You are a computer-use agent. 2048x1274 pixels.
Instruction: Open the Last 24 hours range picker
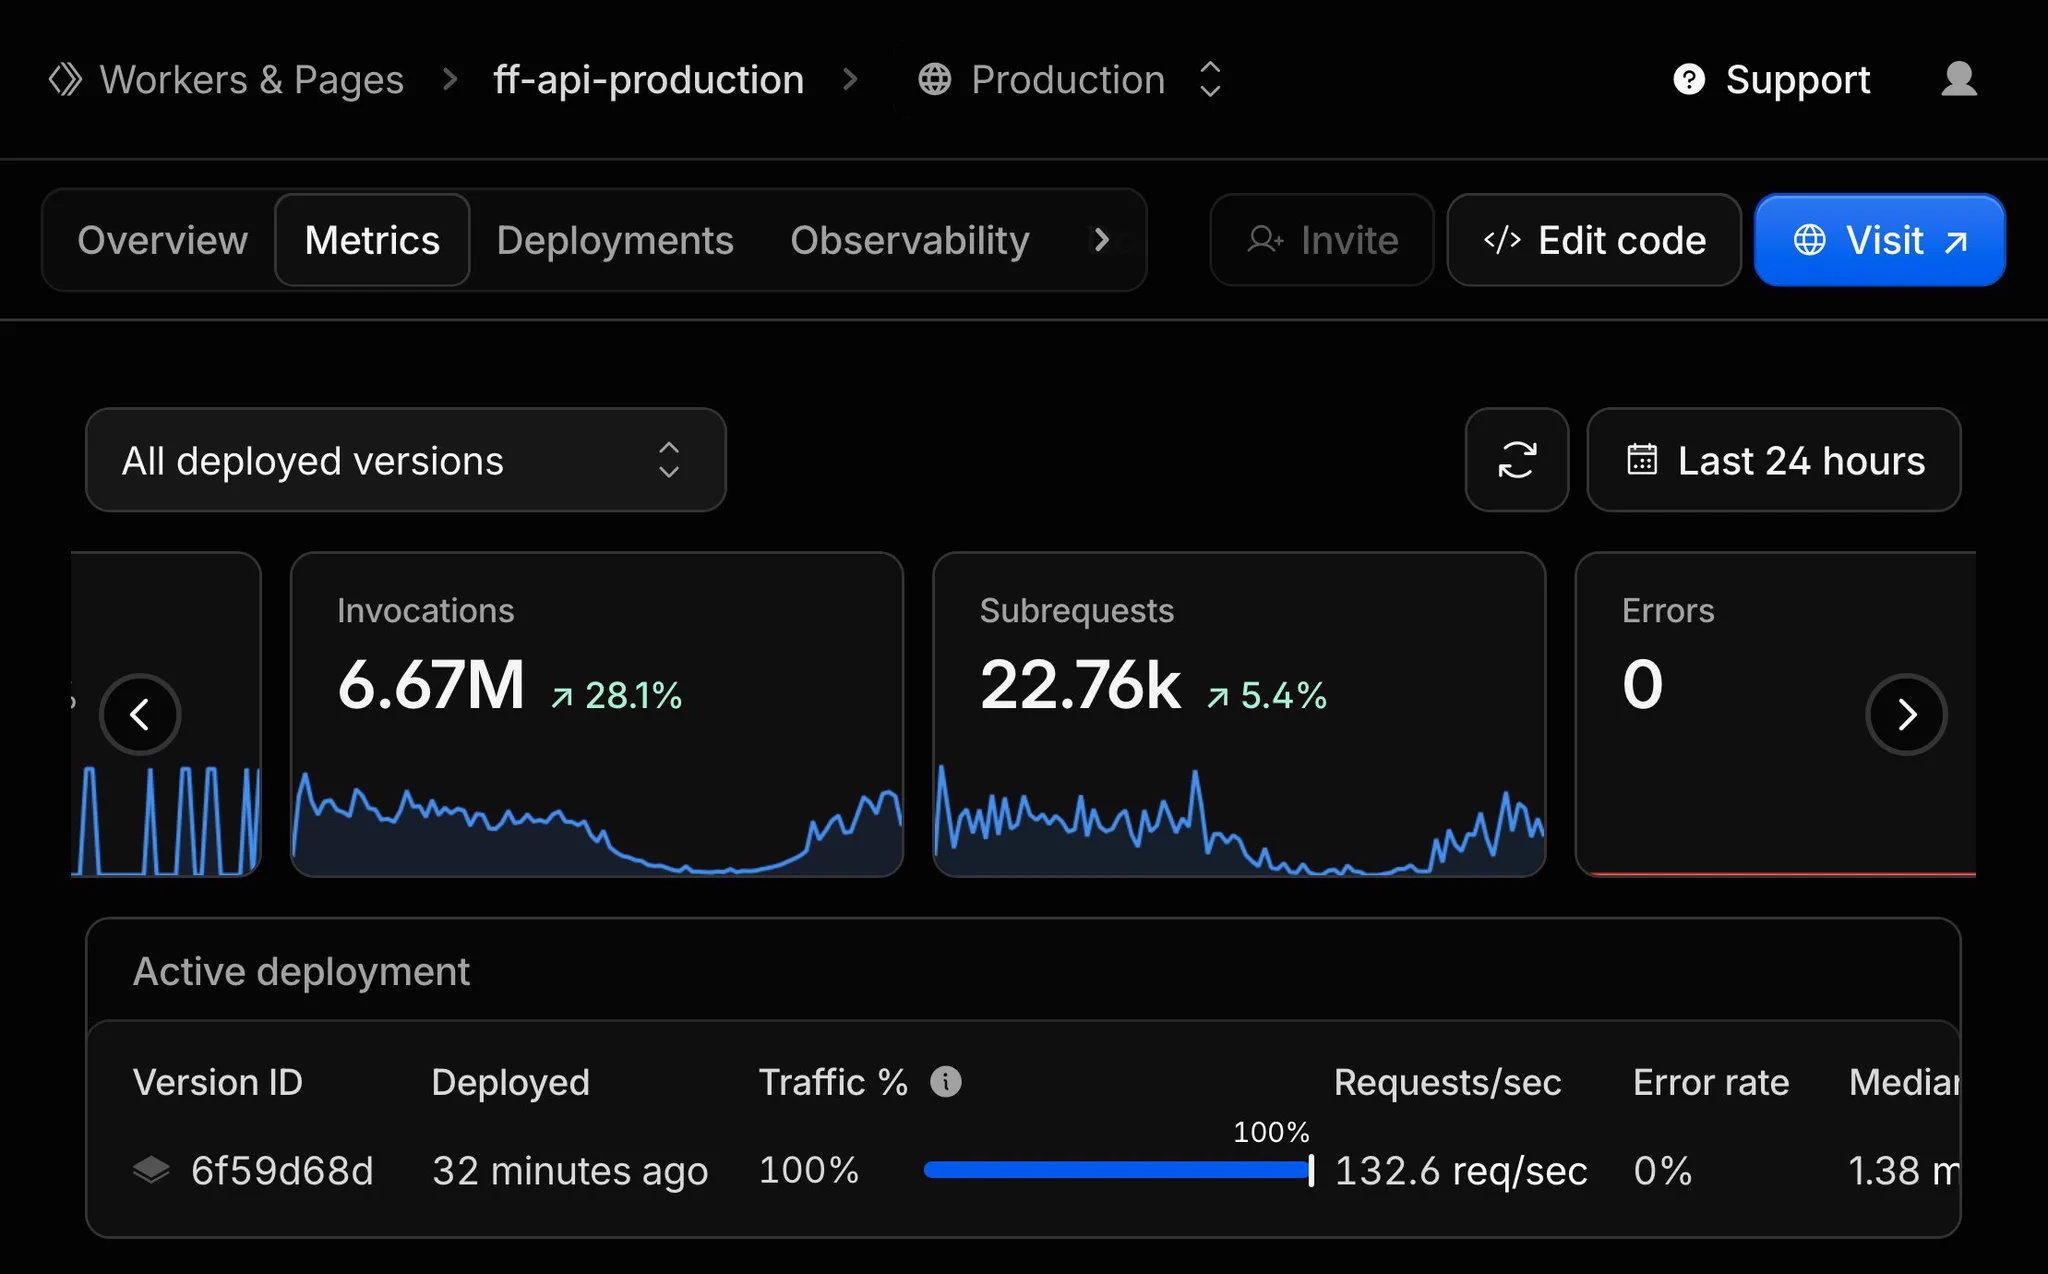1773,460
